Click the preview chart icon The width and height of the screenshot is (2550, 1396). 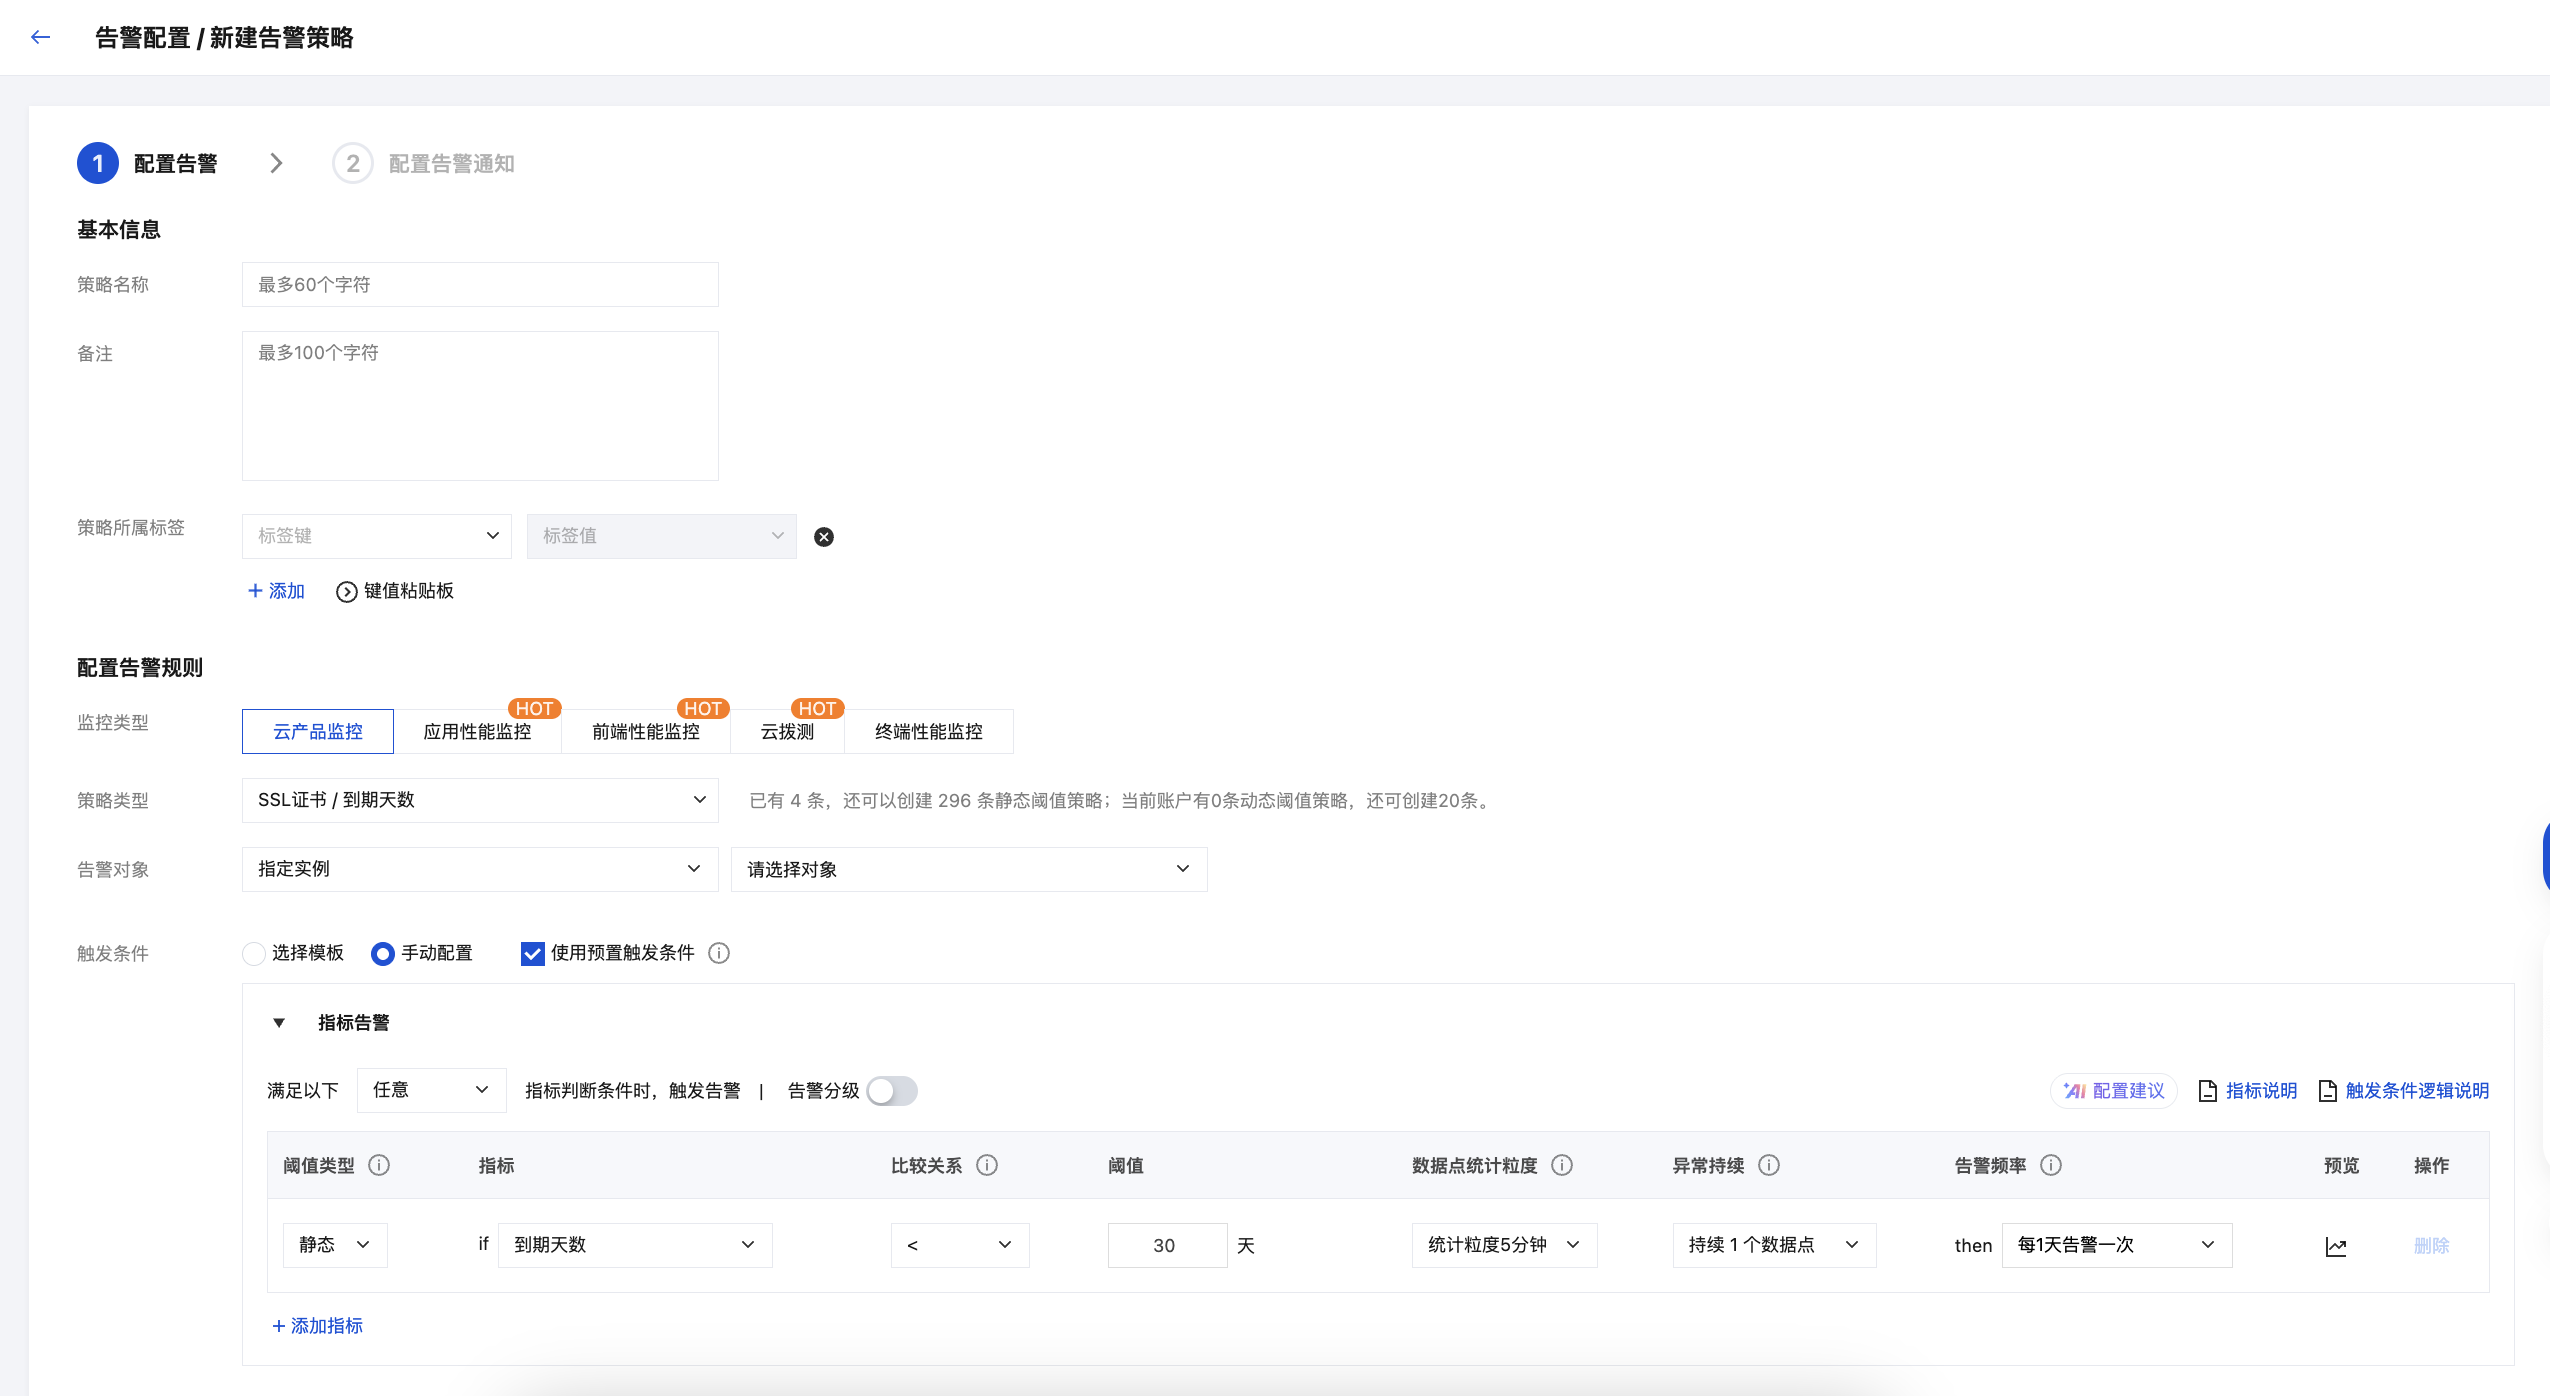tap(2335, 1246)
